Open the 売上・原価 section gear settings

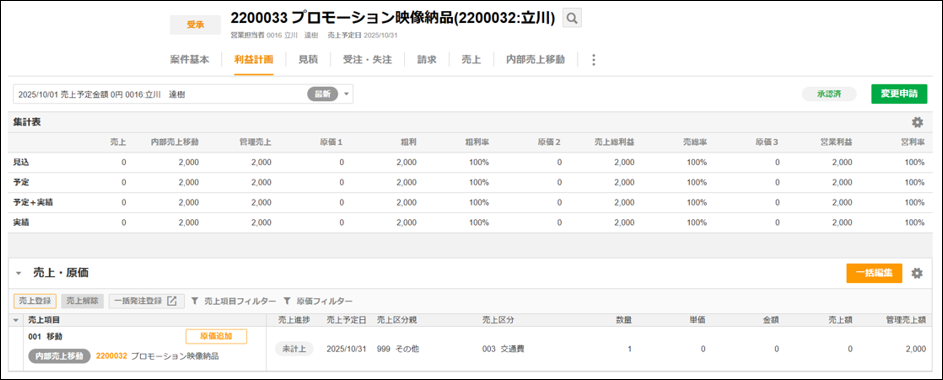click(x=917, y=273)
